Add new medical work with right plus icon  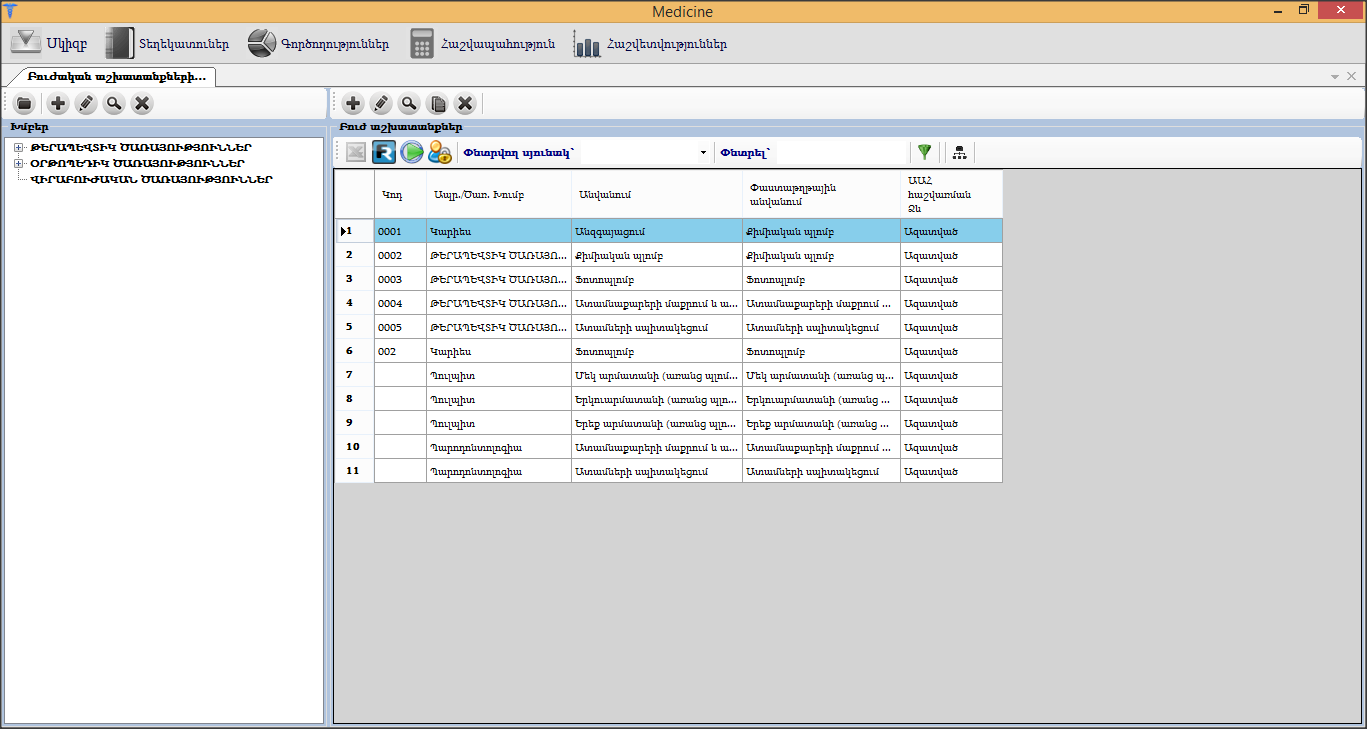click(x=353, y=103)
